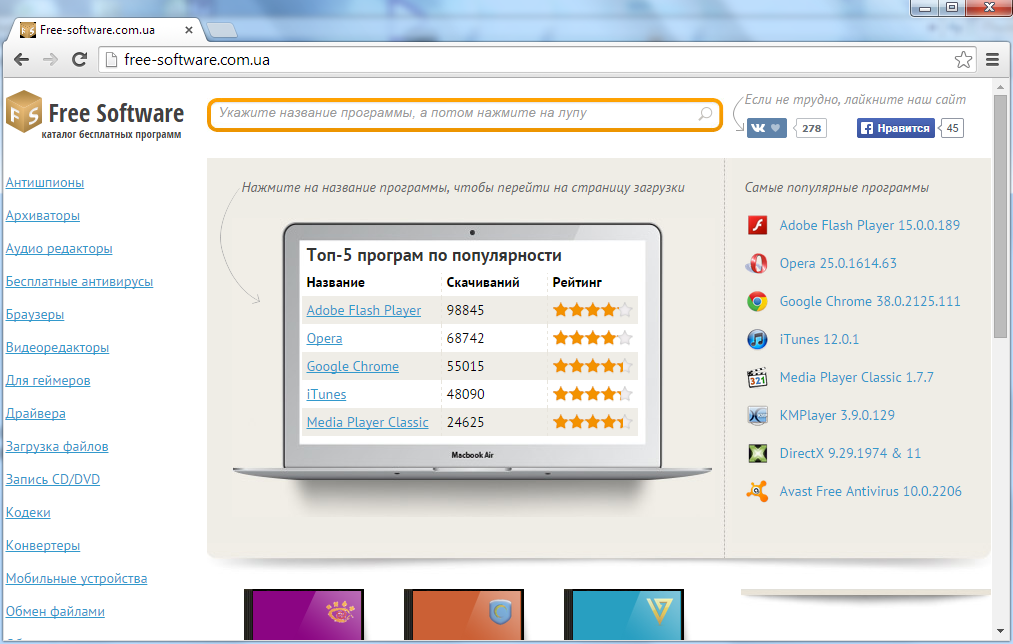The height and width of the screenshot is (644, 1013).
Task: Click the Adobe Flash Player icon
Action: [757, 225]
